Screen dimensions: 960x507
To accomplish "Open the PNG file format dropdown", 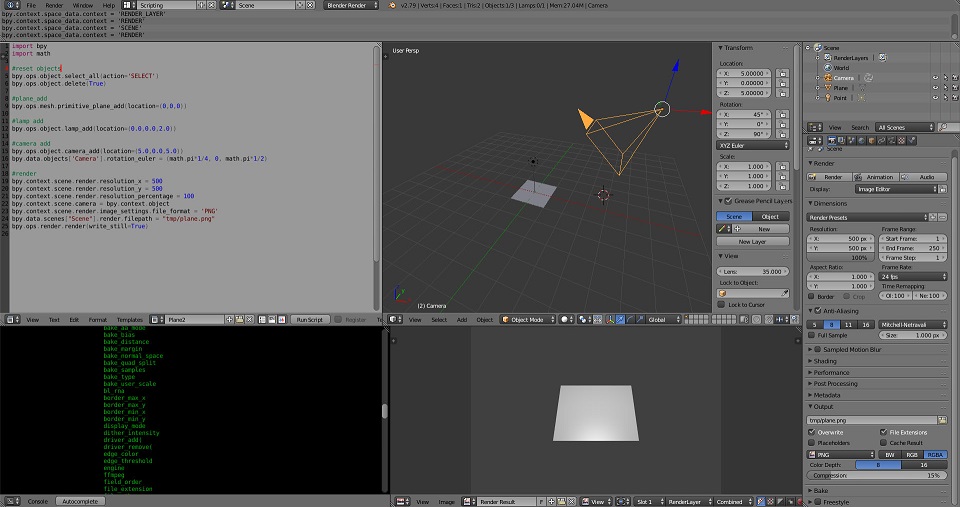I will coord(841,454).
